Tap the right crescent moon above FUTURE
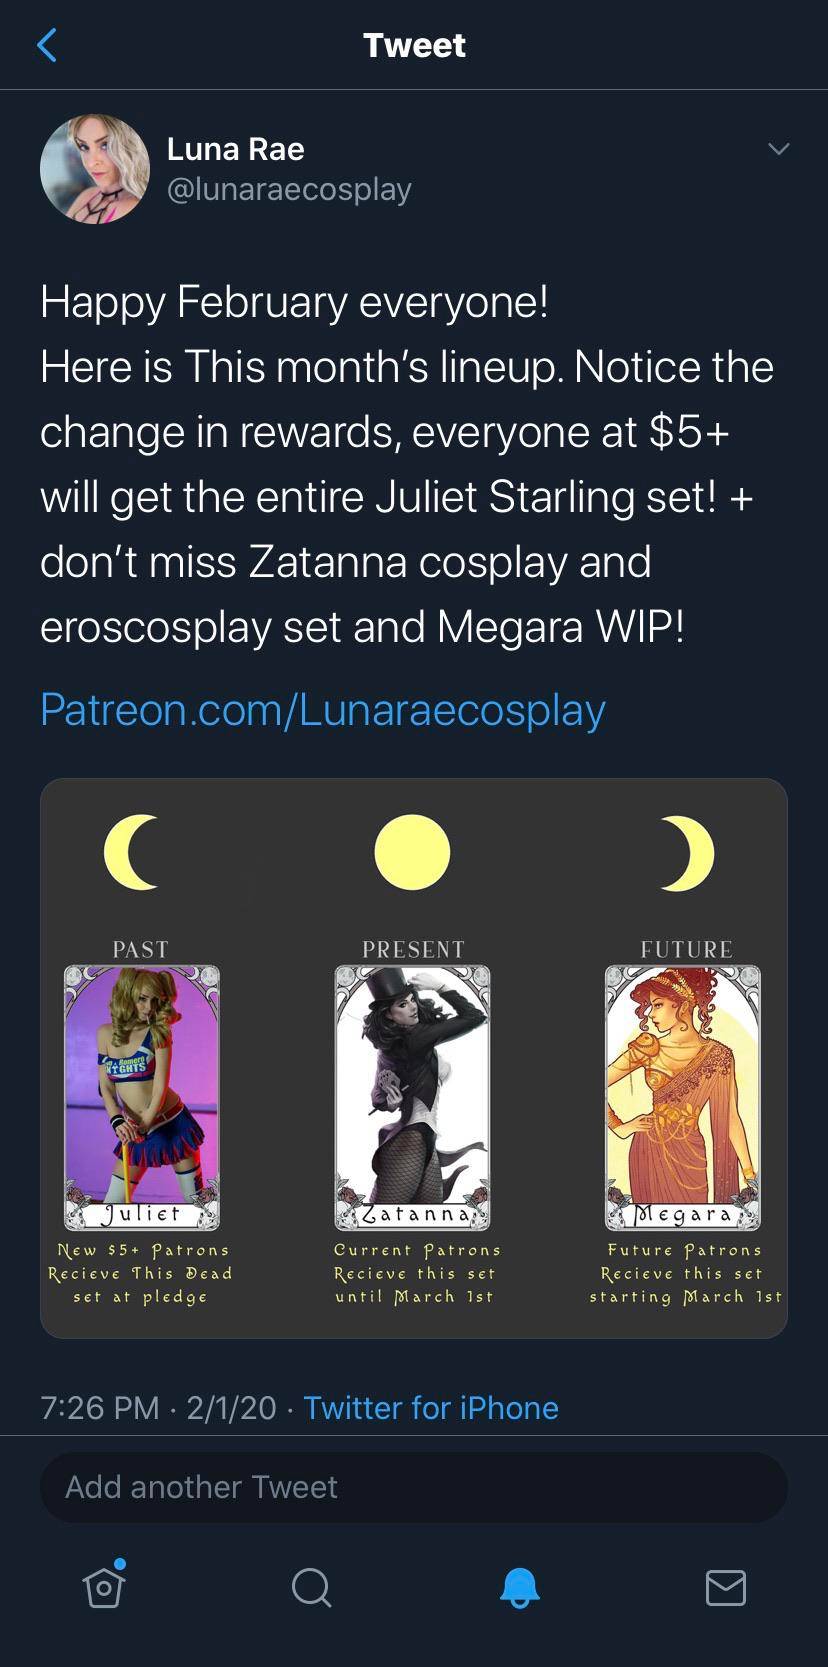Screen dimensions: 828x1667 [x=688, y=852]
